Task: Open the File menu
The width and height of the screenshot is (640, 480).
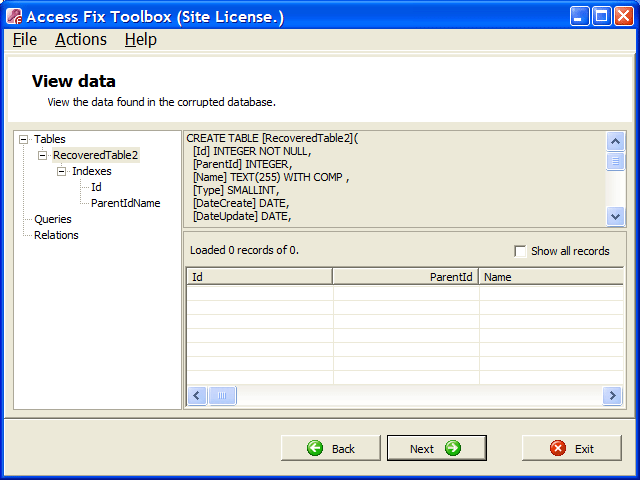Action: [25, 40]
